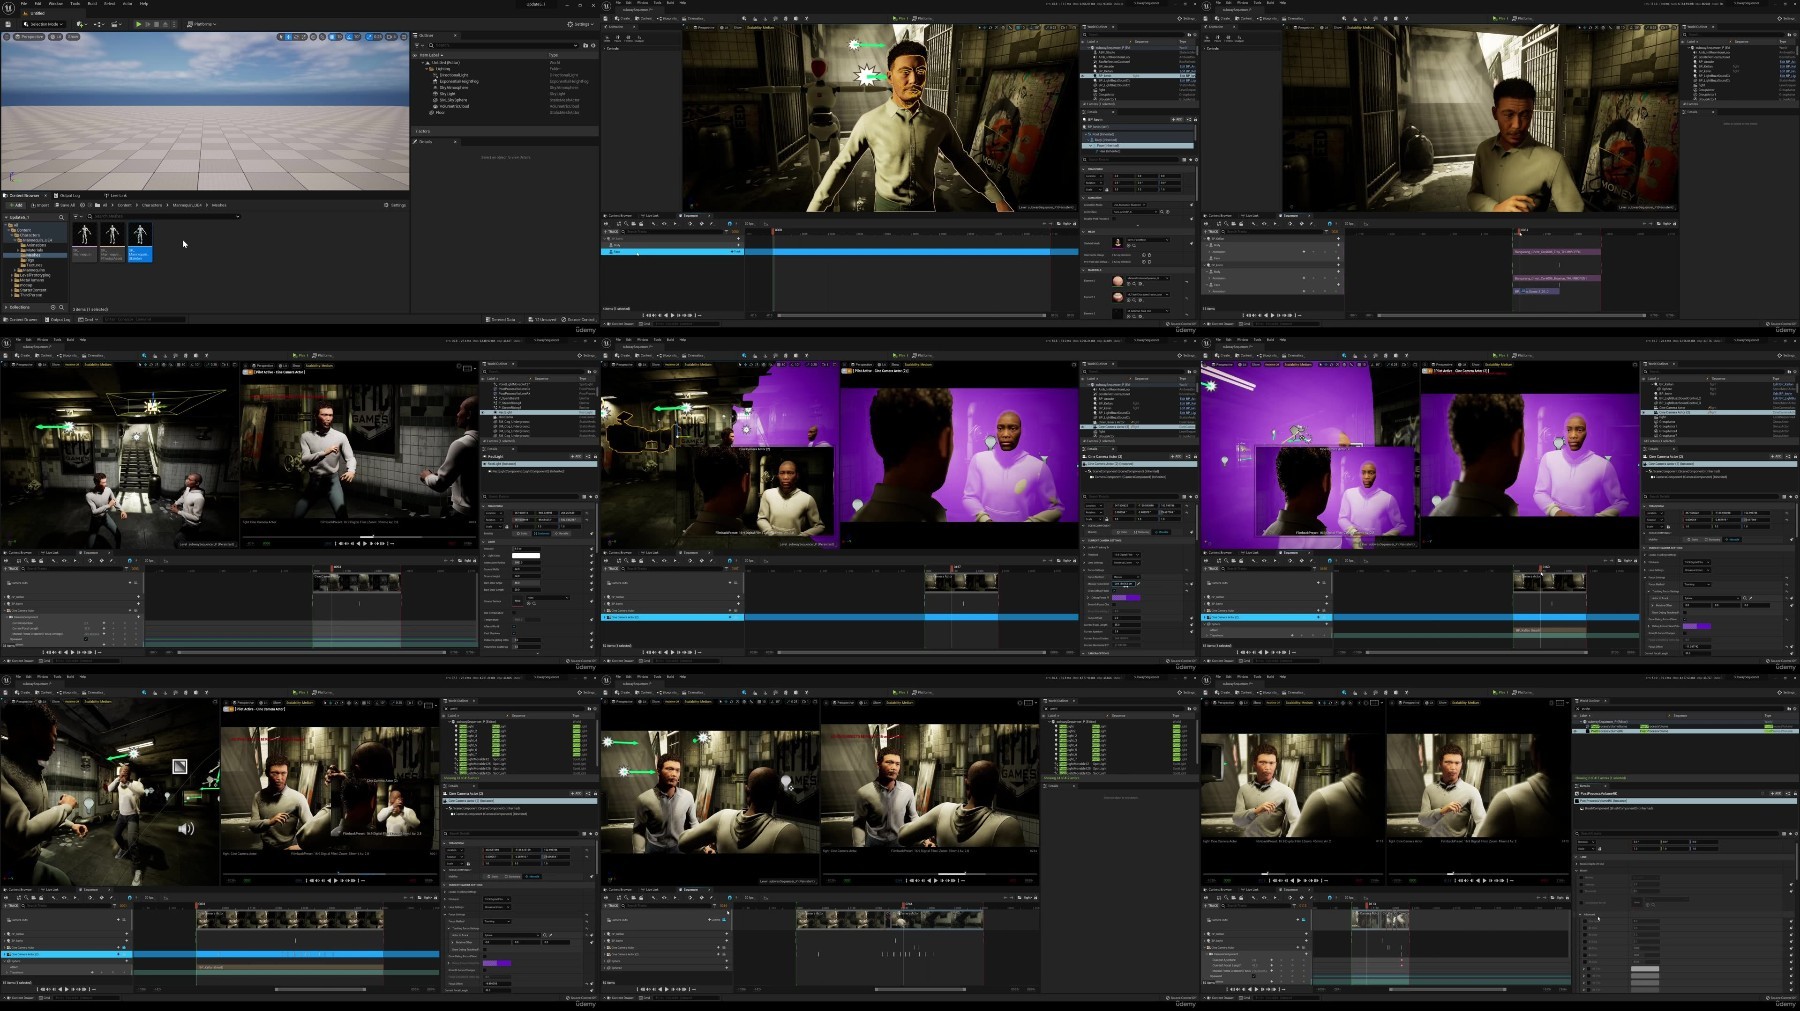The height and width of the screenshot is (1011, 1800).
Task: Click Add component button in top-middle Details
Action: (x=1177, y=119)
